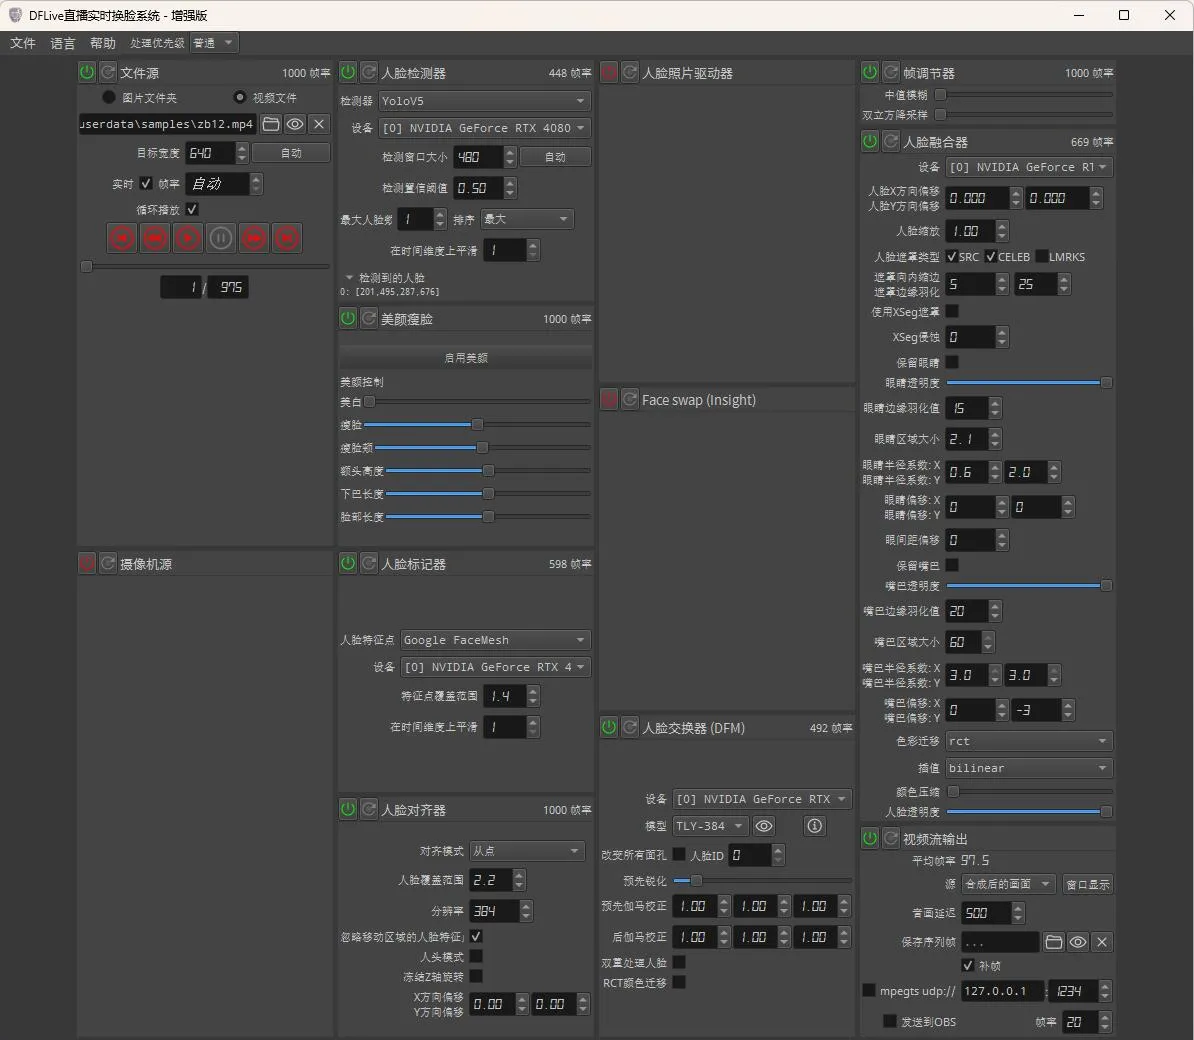Select the 图片文件夹 radio button

point(108,96)
